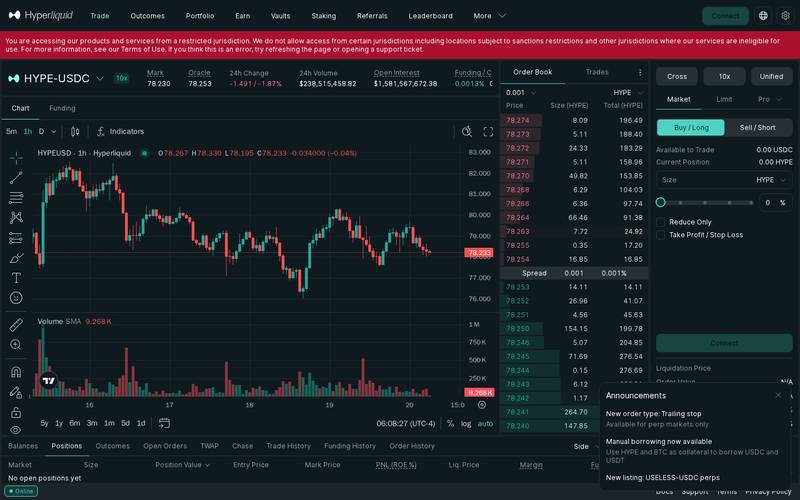The image size is (800, 500).
Task: Open the Fibonacci retracement tools
Action: pyautogui.click(x=16, y=197)
